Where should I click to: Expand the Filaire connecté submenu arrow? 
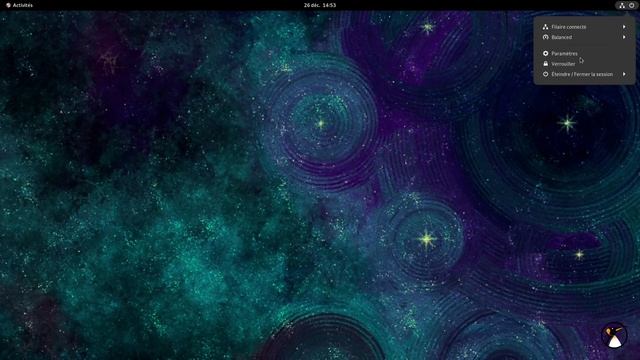coord(624,27)
